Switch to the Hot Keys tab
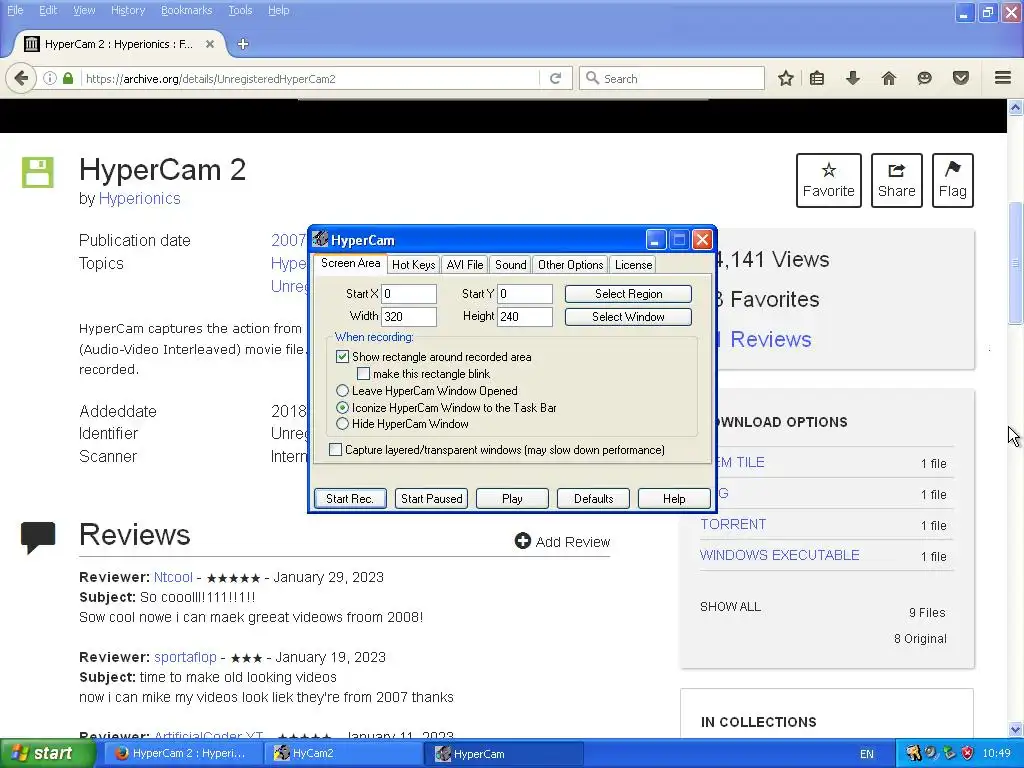1024x768 pixels. 413,264
